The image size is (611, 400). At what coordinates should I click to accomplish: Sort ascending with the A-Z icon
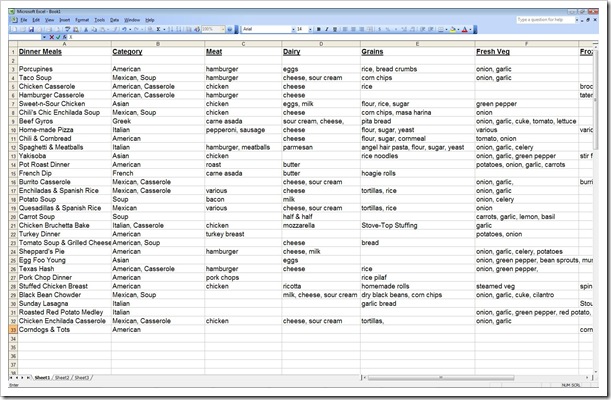pyautogui.click(x=171, y=29)
